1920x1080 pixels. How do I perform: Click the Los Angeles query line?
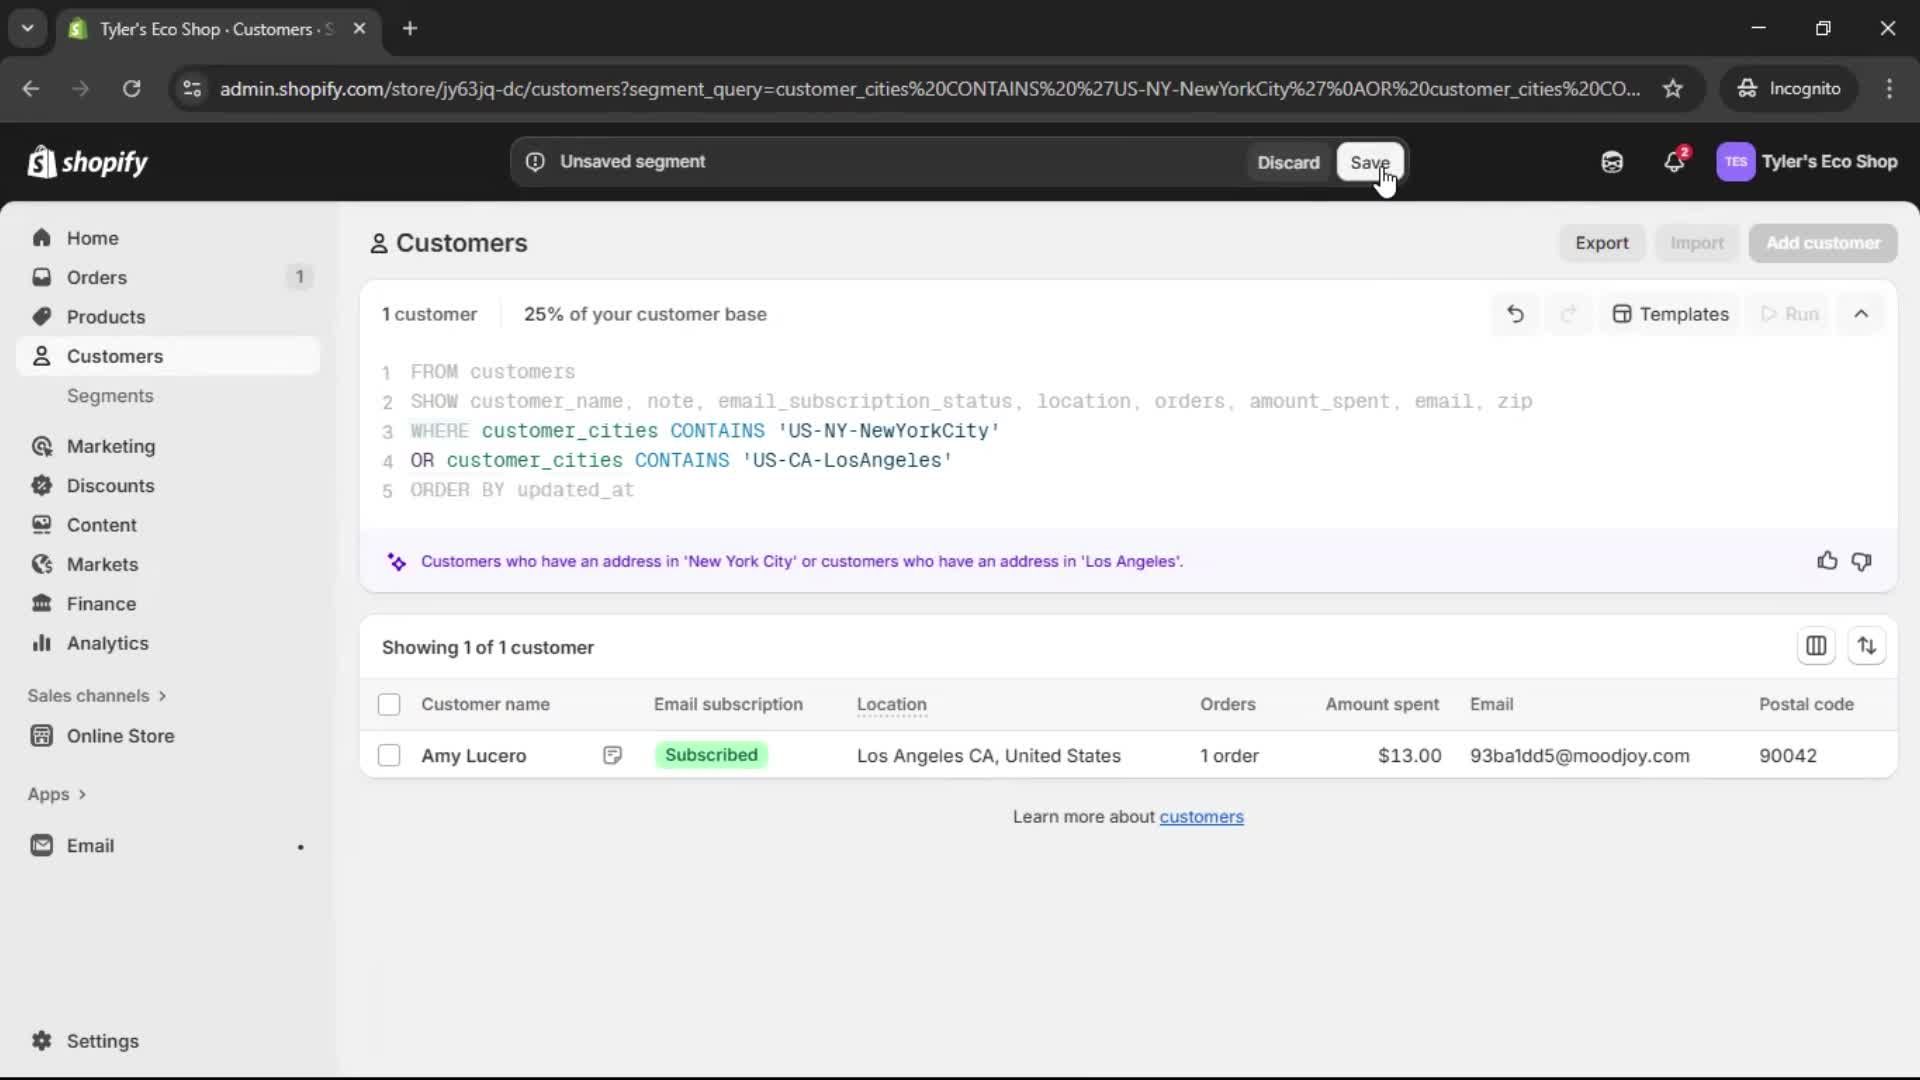[x=680, y=461]
